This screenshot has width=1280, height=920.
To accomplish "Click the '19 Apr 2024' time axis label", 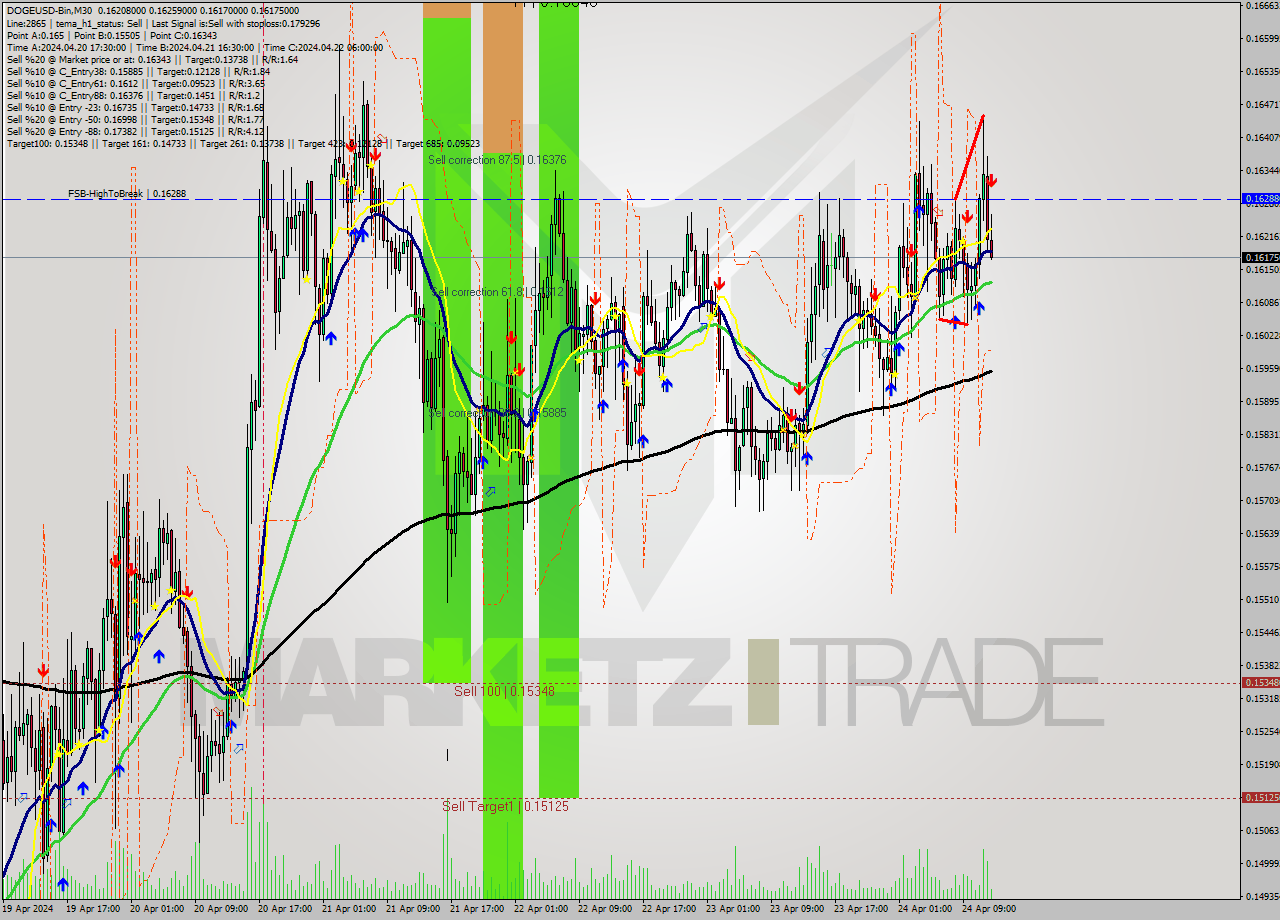I will click(x=29, y=909).
